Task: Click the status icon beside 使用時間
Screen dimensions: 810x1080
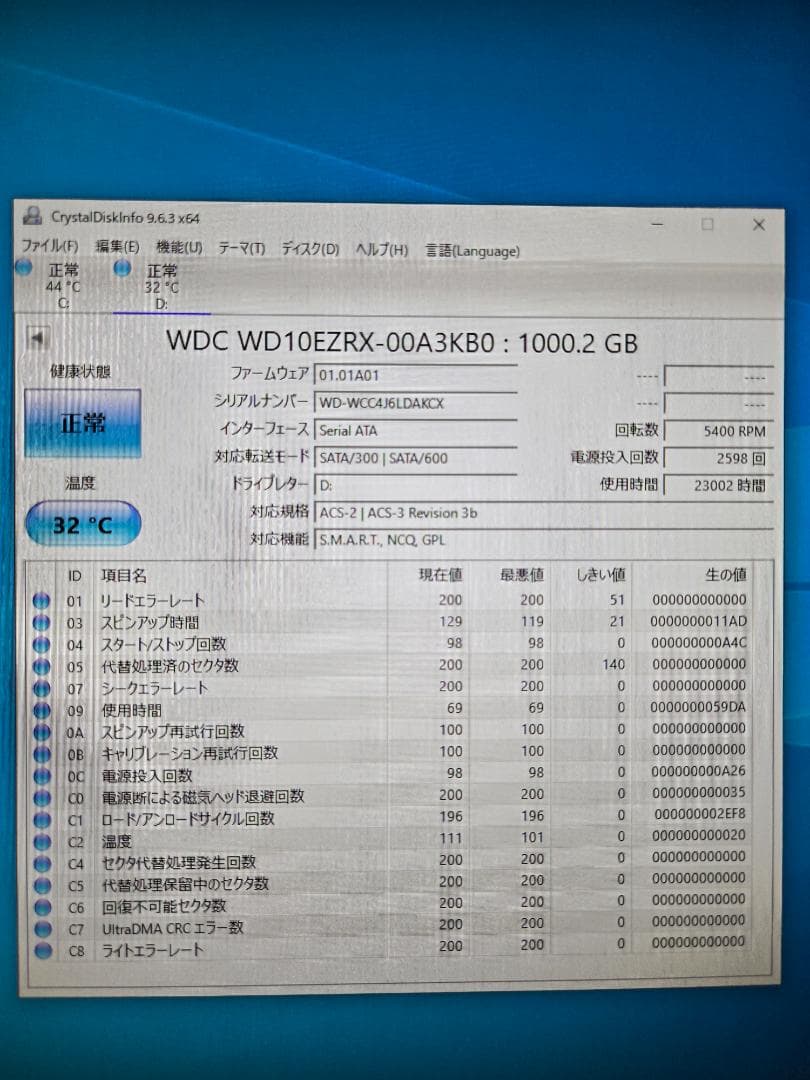Action: [39, 708]
